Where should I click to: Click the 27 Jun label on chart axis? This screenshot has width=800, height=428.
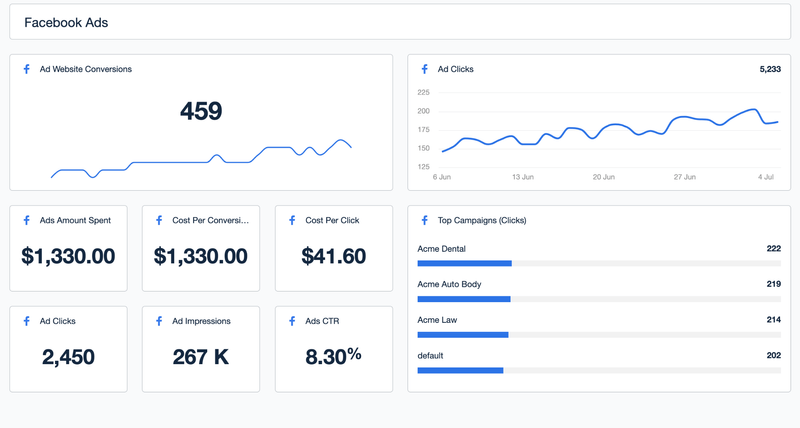(x=685, y=176)
